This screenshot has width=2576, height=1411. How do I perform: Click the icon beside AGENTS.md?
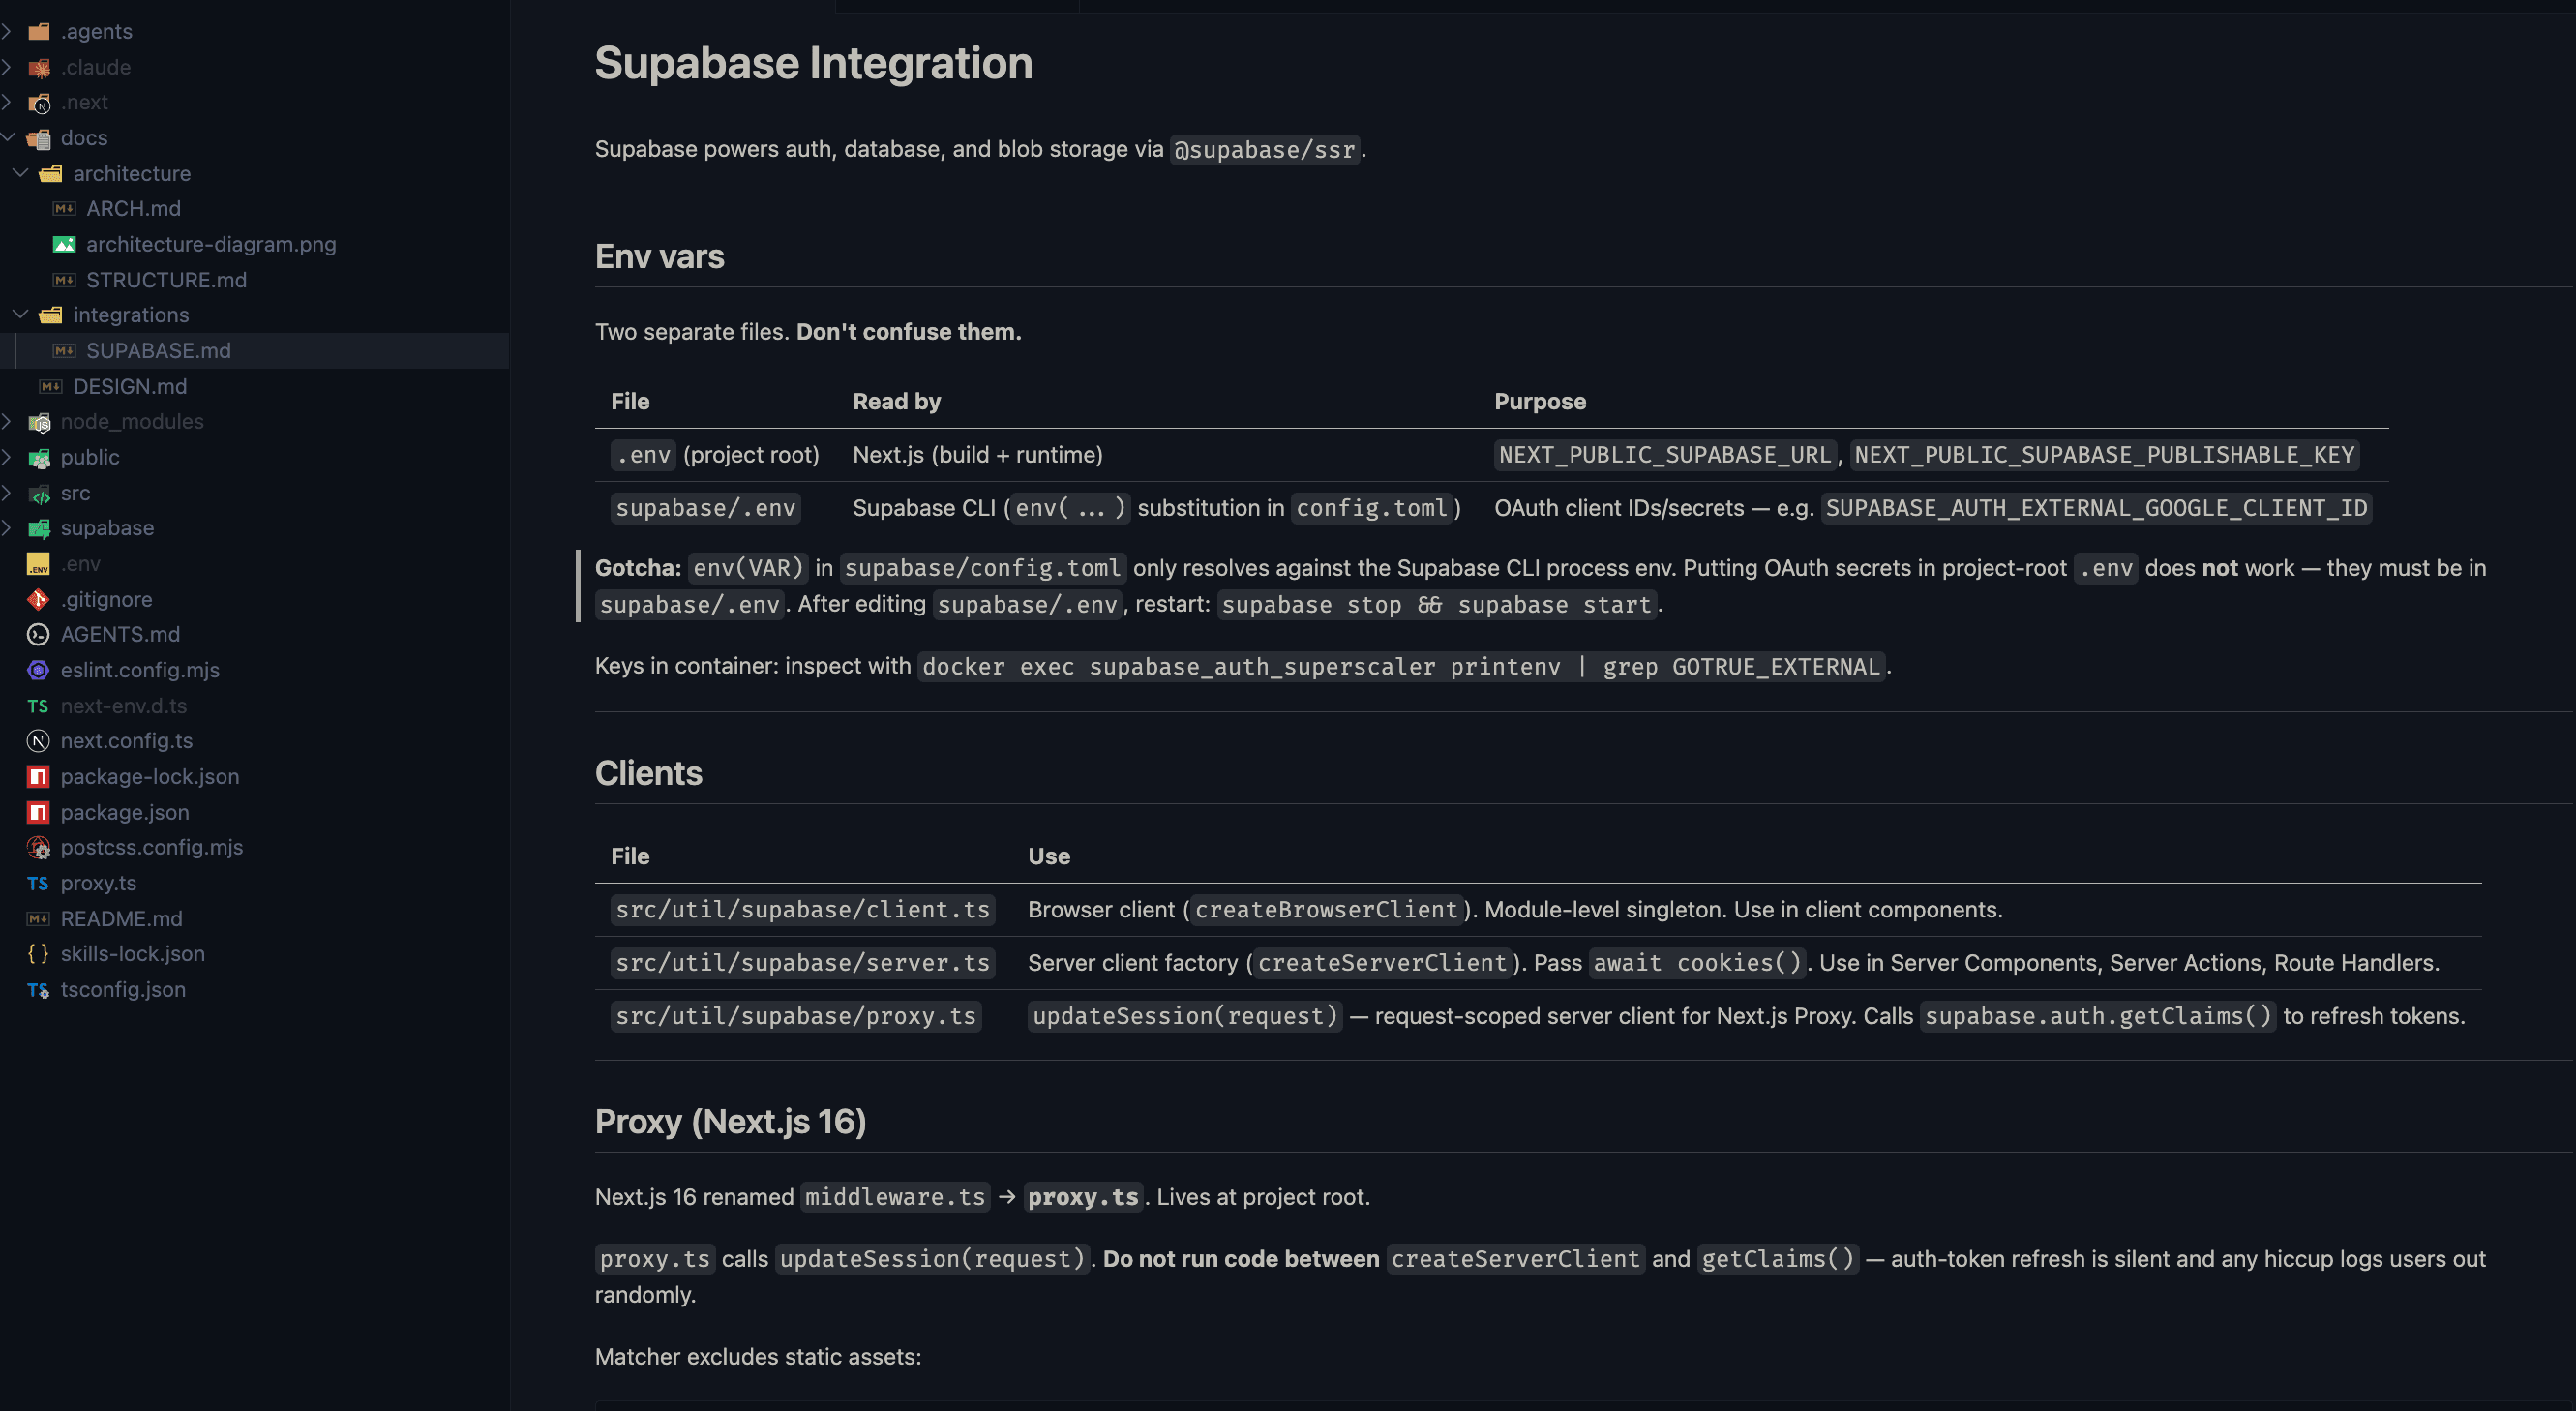point(39,635)
